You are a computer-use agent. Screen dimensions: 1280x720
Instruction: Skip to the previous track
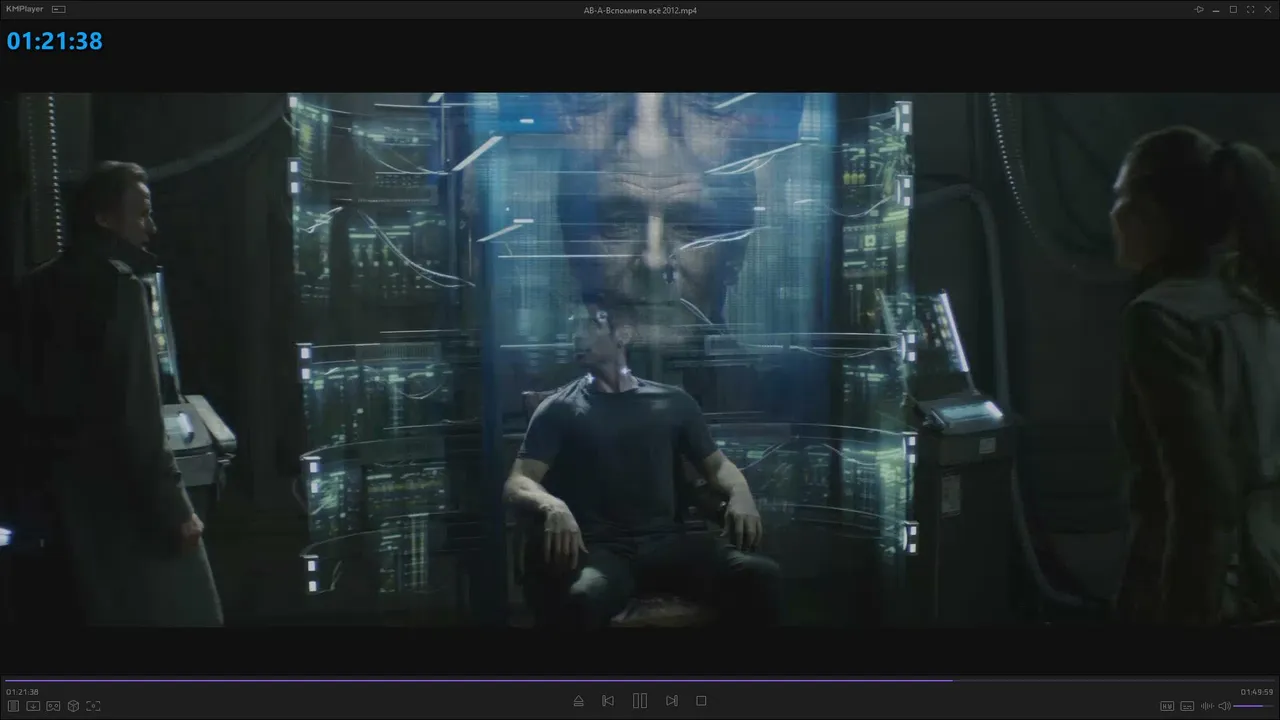(x=608, y=701)
